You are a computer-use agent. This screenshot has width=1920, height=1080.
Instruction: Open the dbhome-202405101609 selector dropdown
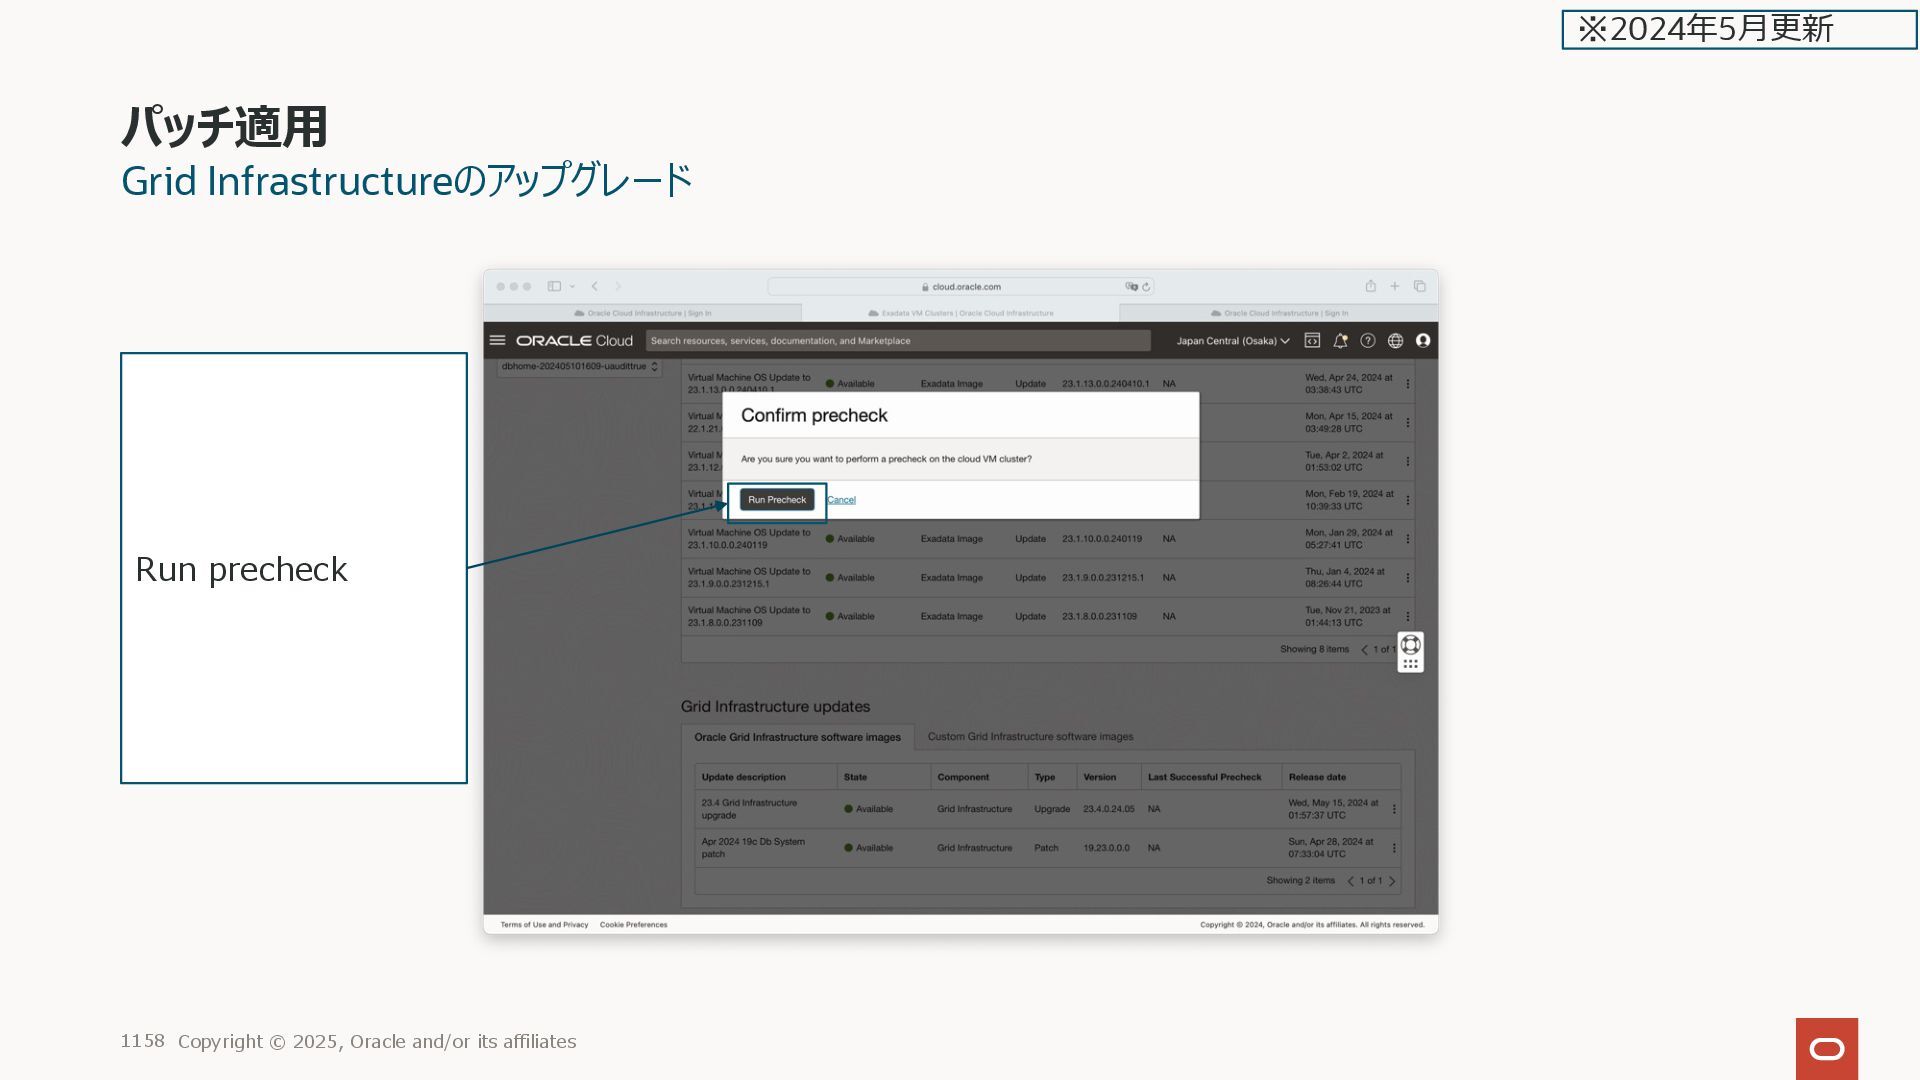point(579,367)
